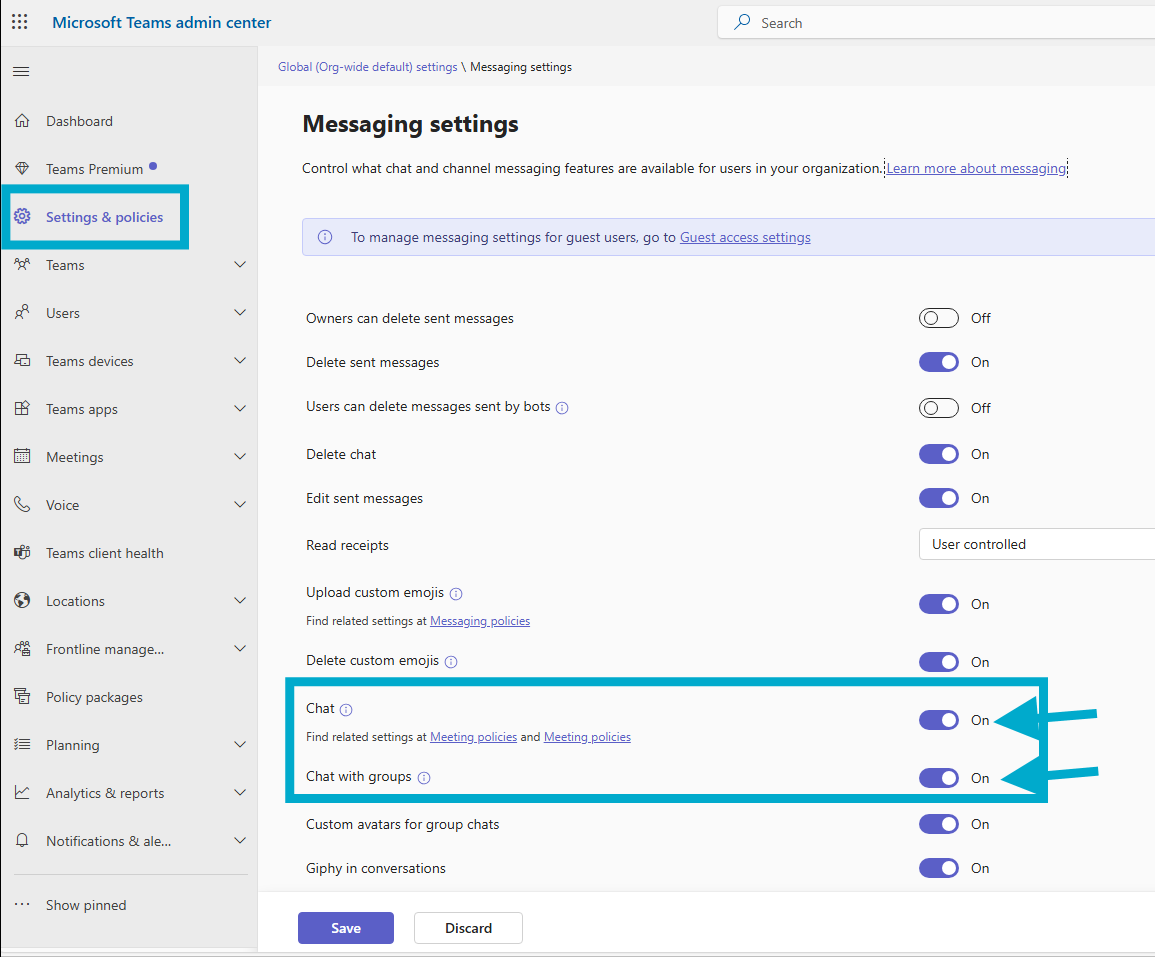The image size is (1155, 957).
Task: Disable the Edit sent messages toggle
Action: point(938,499)
